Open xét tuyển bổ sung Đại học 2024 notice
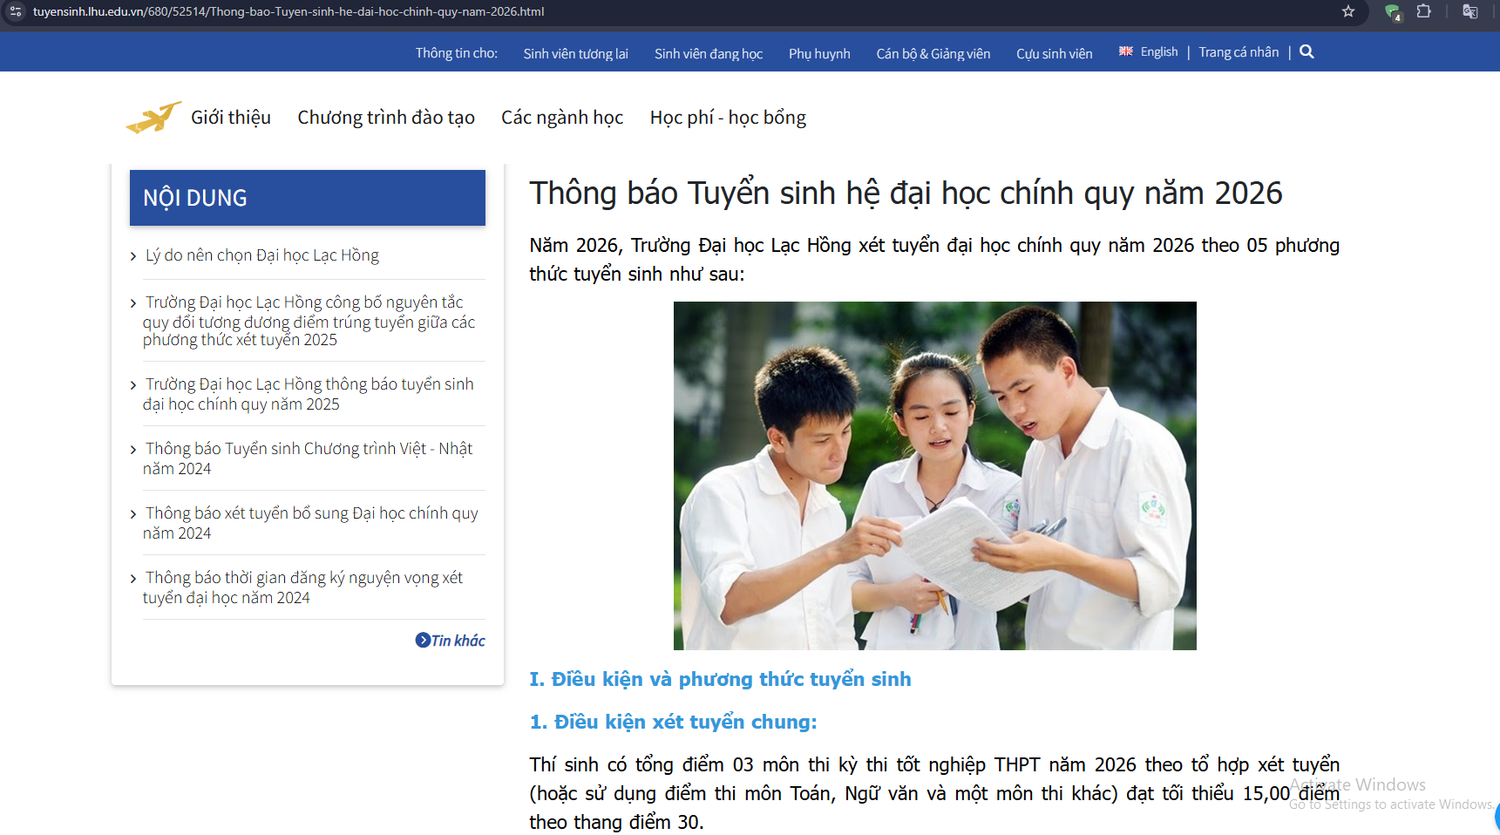Viewport: 1500px width, 835px height. point(310,523)
